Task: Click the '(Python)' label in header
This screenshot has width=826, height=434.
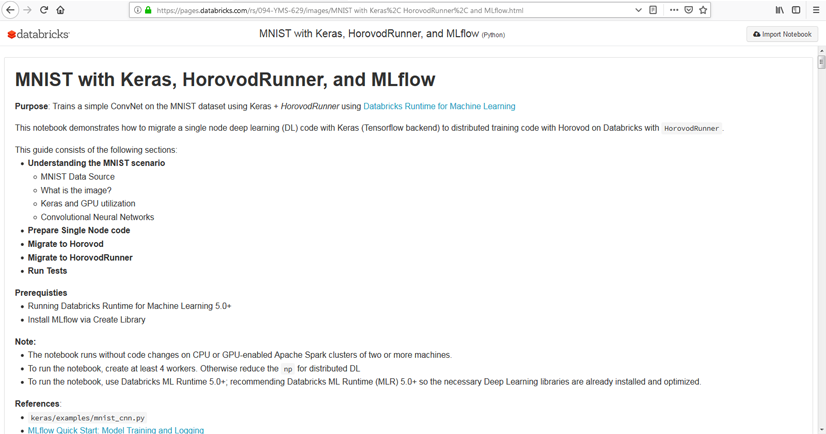Action: pyautogui.click(x=493, y=35)
